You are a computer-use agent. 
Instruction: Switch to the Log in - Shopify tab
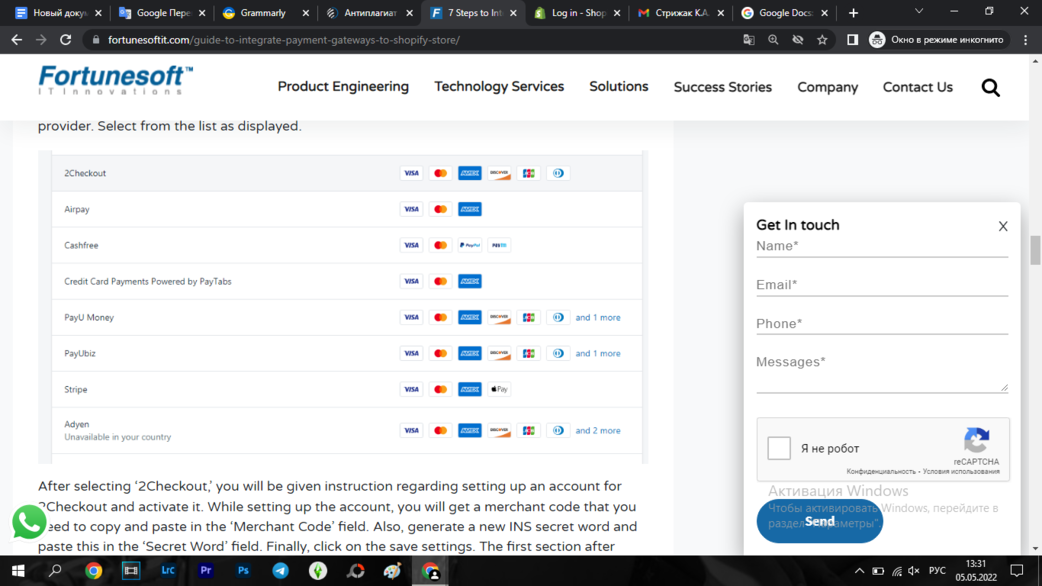[x=577, y=13]
